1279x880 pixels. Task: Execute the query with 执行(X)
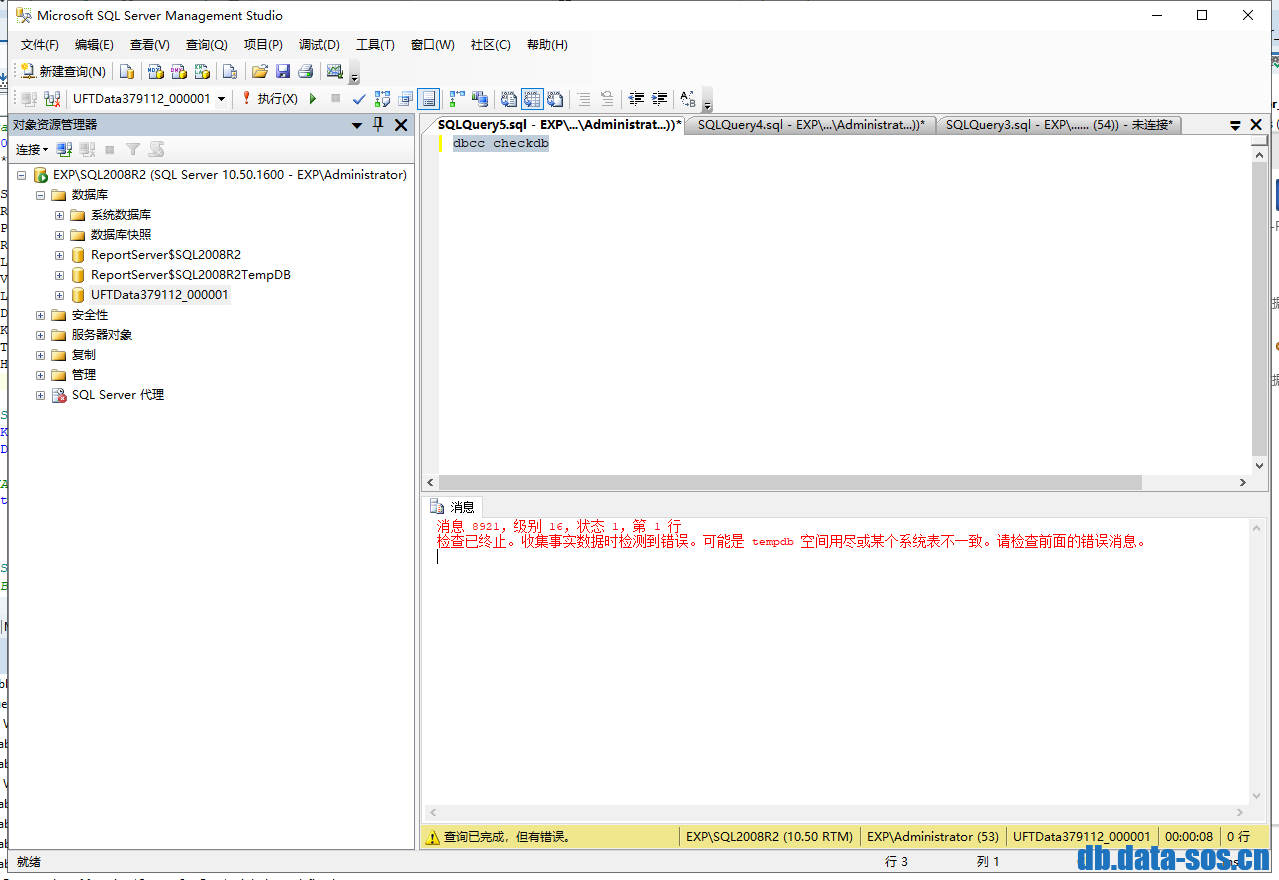coord(272,99)
